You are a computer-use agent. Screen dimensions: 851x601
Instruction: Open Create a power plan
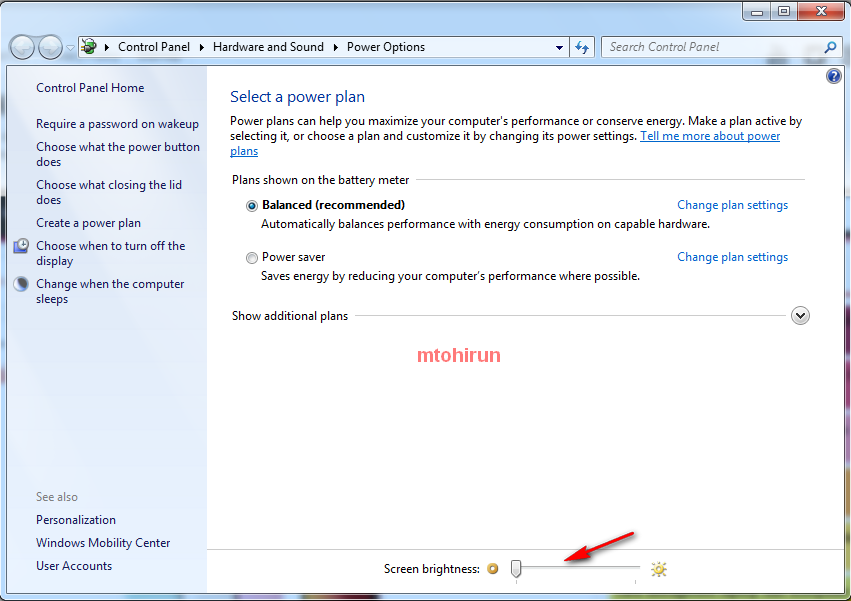88,223
